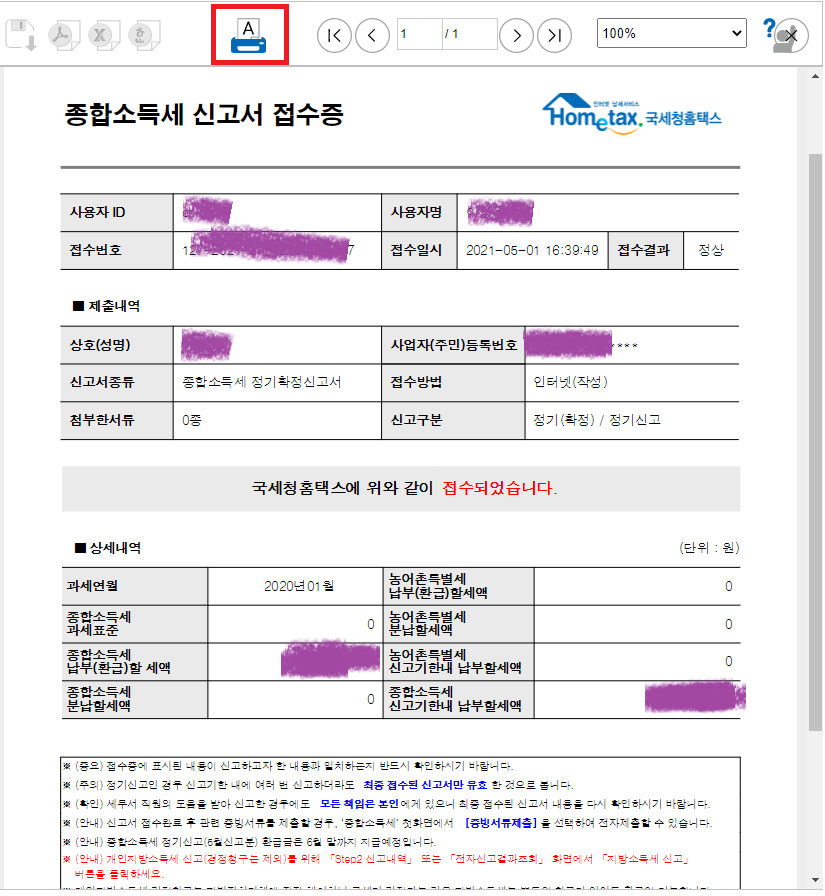The height and width of the screenshot is (896, 825).
Task: Click the '접수방법' label cell
Action: (x=453, y=382)
